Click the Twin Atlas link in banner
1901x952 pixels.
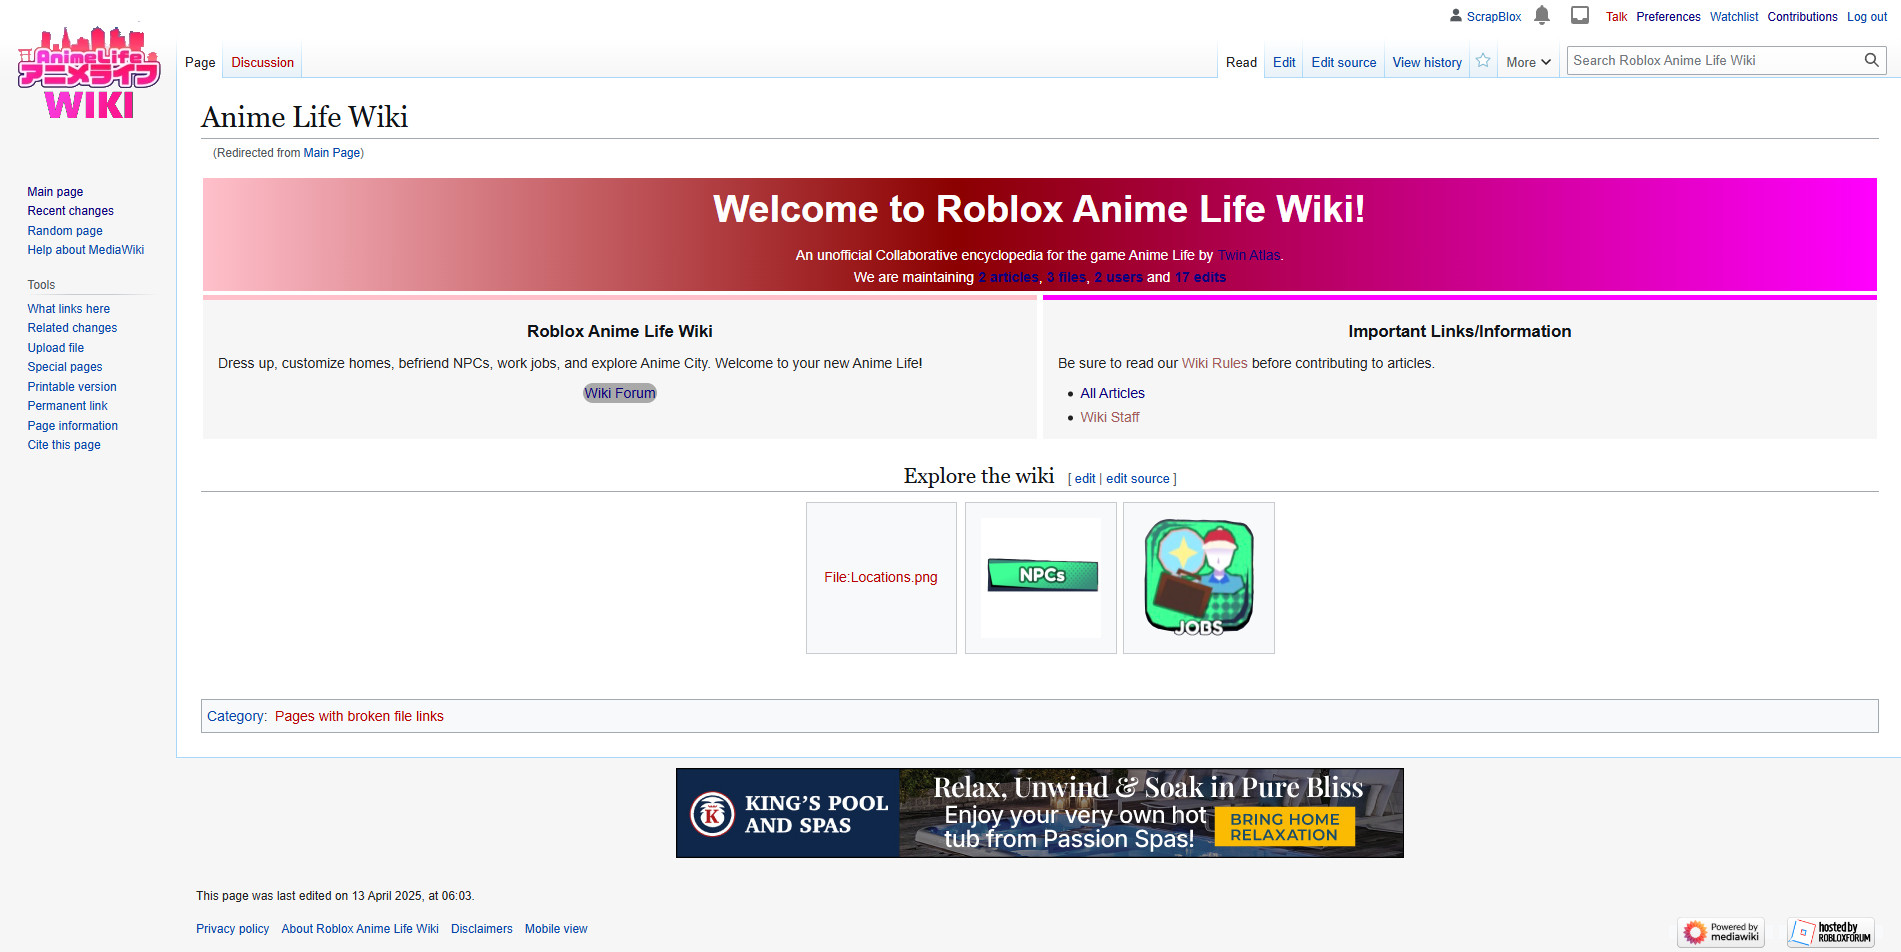point(1249,255)
